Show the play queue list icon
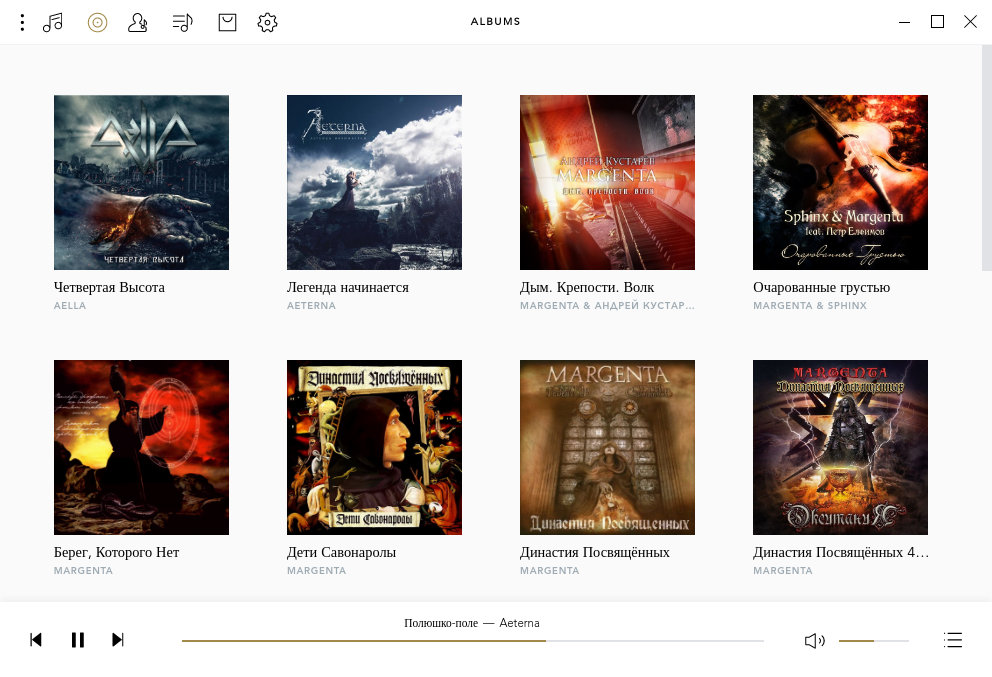Image resolution: width=992 pixels, height=677 pixels. [953, 640]
